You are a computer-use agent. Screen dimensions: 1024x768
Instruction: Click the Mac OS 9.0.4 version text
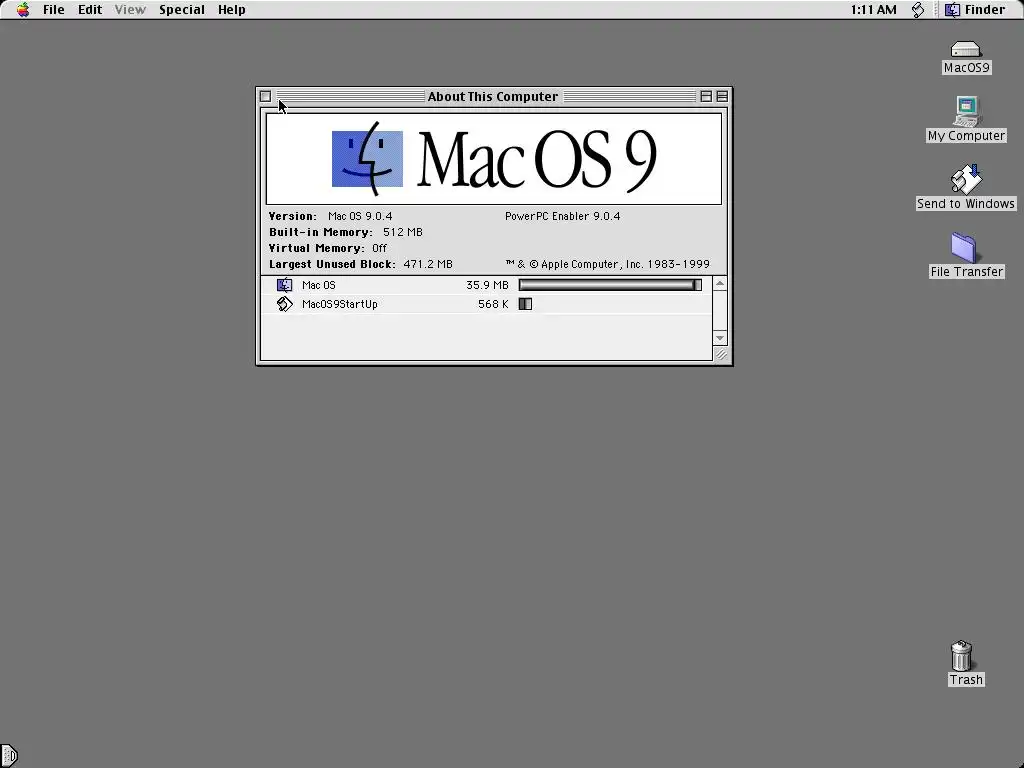360,216
